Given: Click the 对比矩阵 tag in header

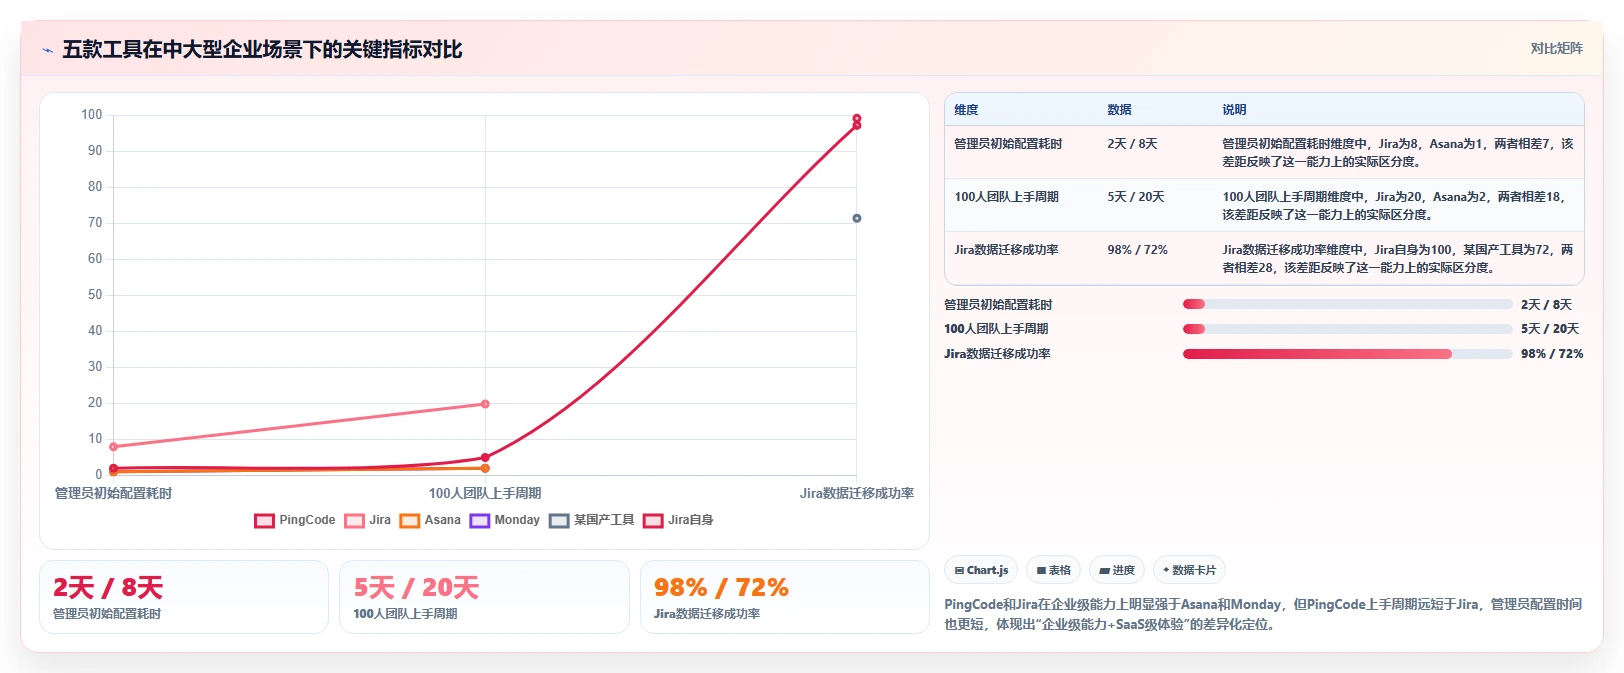Looking at the screenshot, I should (1556, 48).
